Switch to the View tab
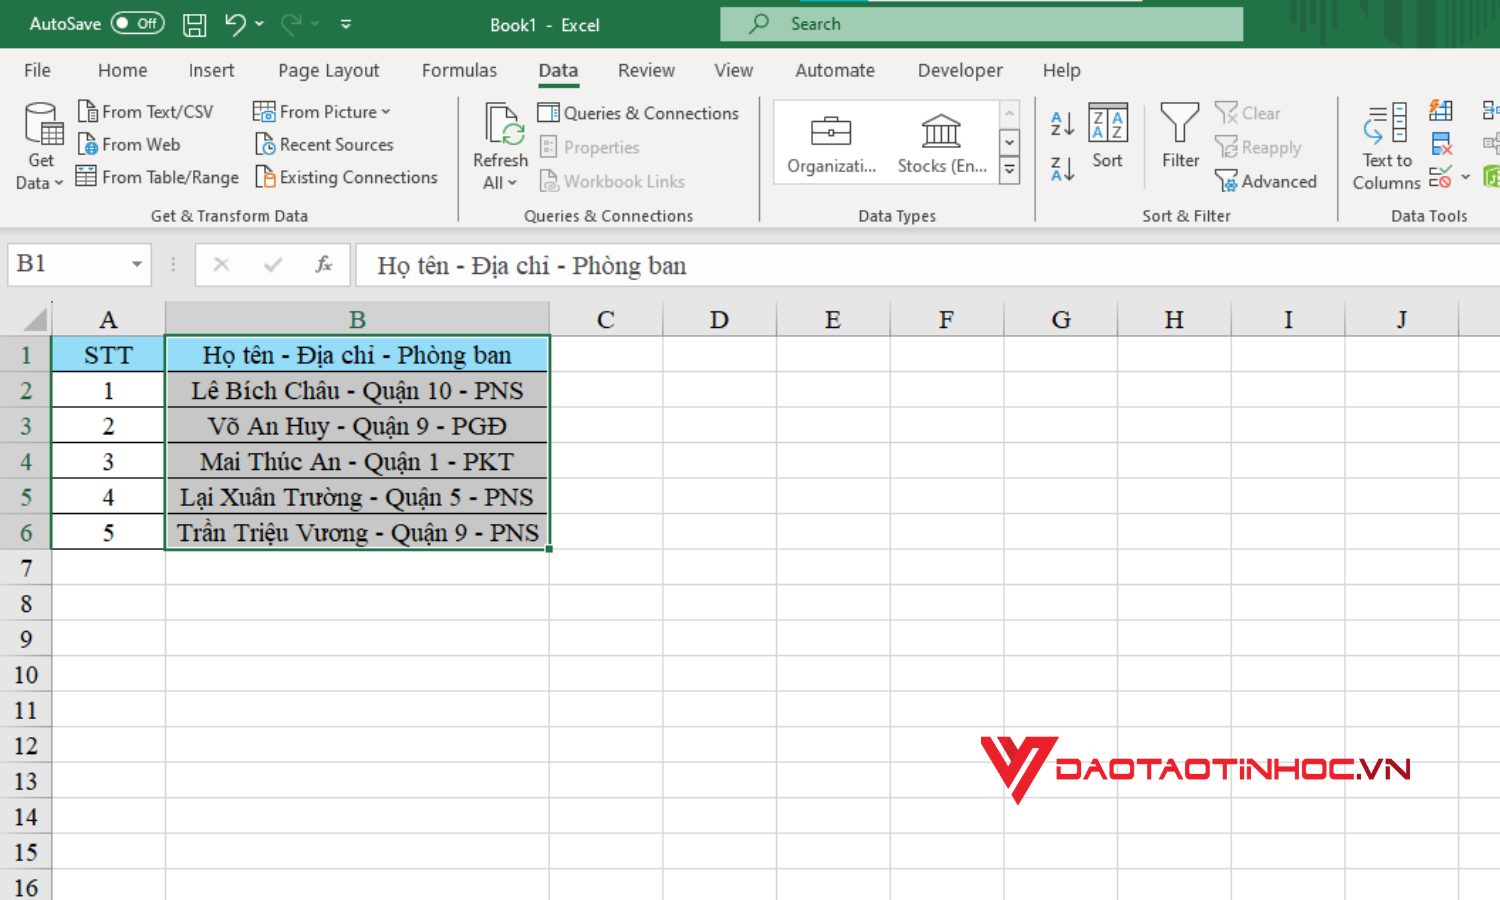 [x=733, y=70]
